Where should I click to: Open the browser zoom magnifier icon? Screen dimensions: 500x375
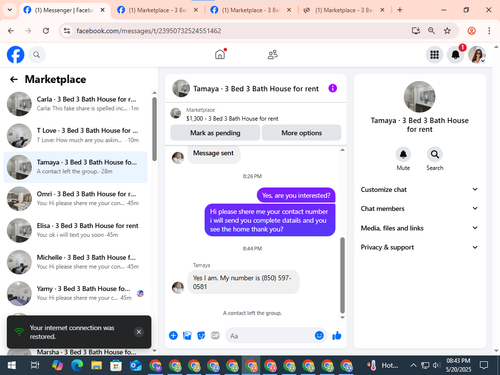[x=431, y=31]
